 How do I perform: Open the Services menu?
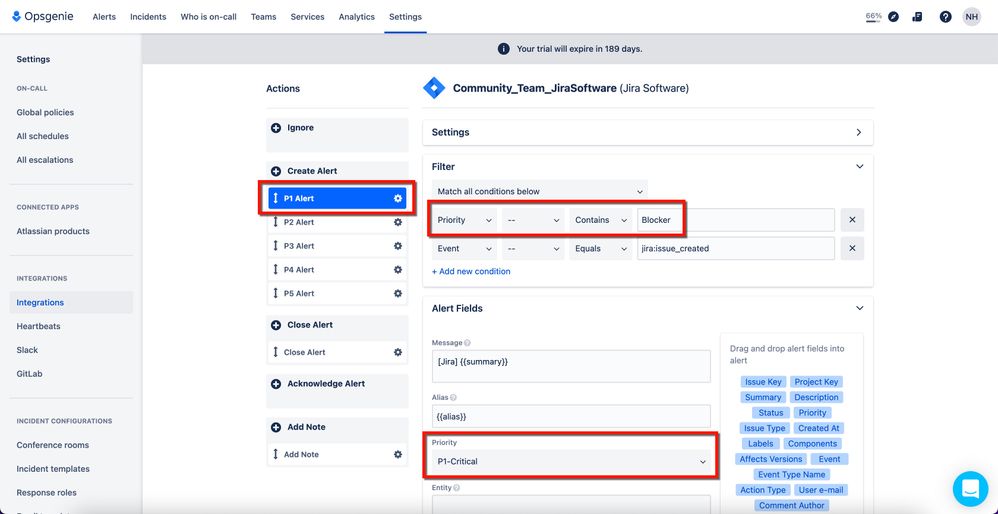[x=307, y=17]
